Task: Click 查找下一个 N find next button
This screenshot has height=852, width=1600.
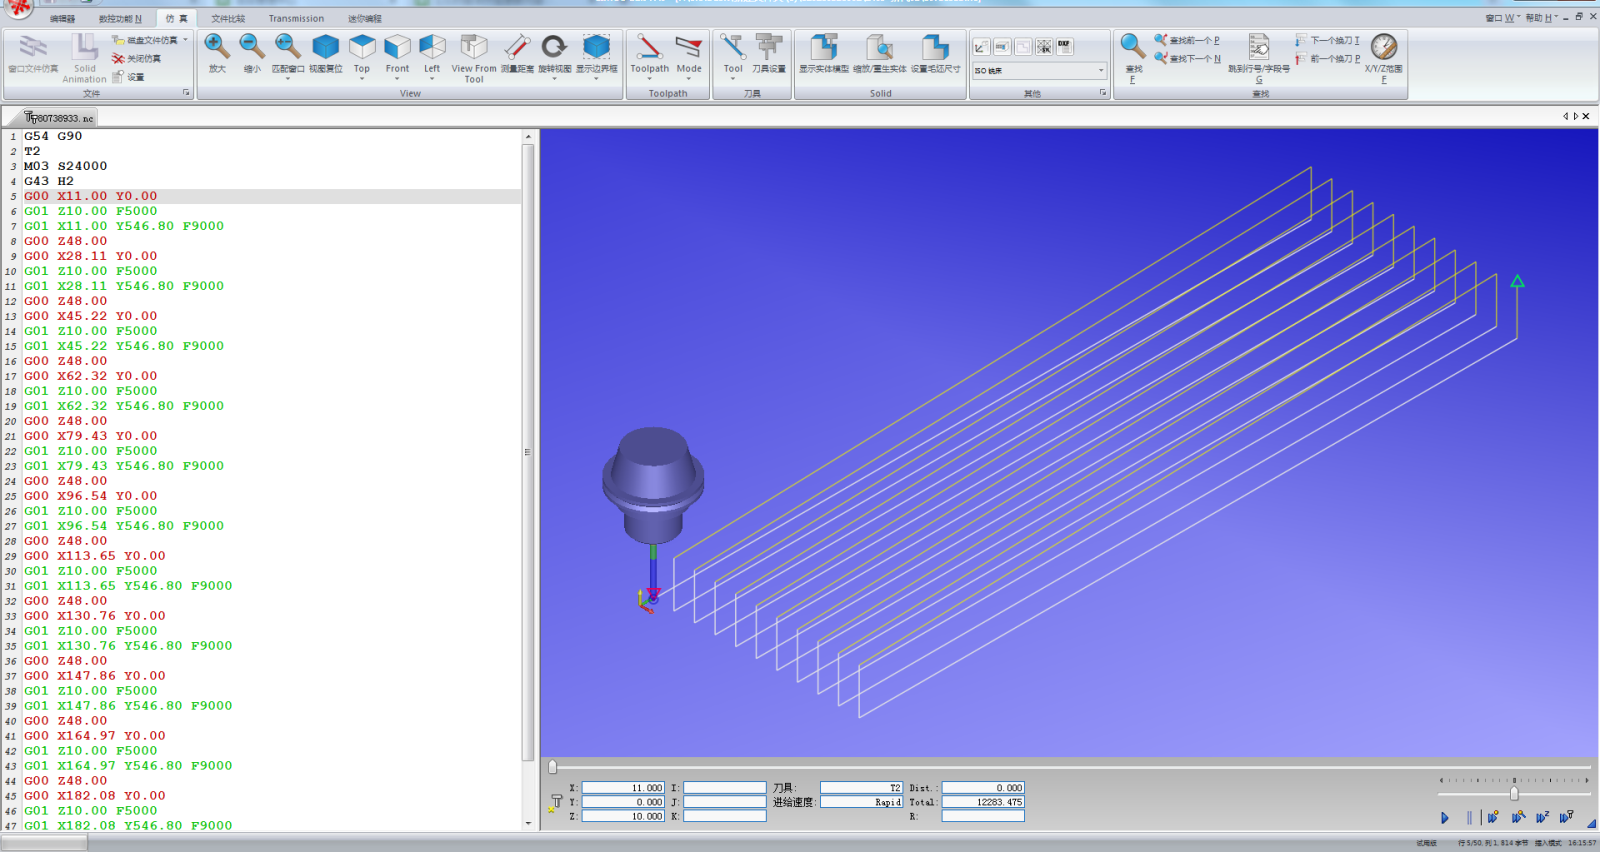Action: pyautogui.click(x=1188, y=59)
